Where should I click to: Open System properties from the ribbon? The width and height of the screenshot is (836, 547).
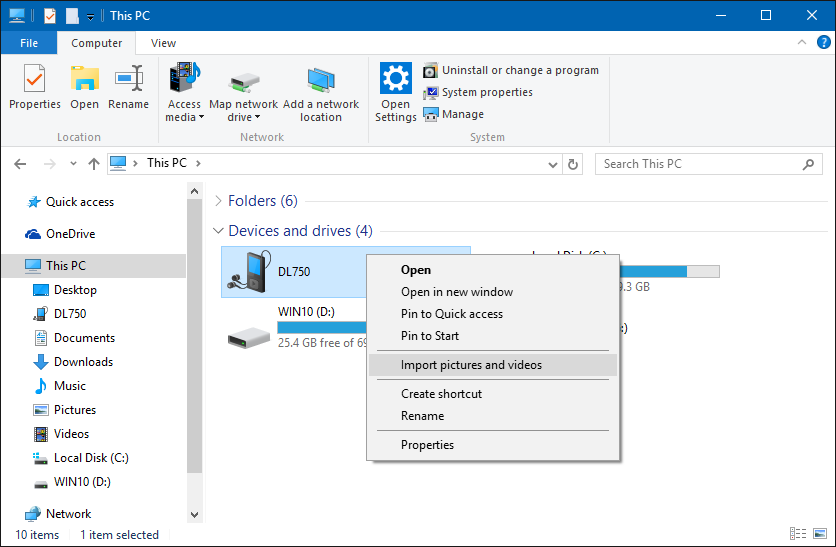478,92
